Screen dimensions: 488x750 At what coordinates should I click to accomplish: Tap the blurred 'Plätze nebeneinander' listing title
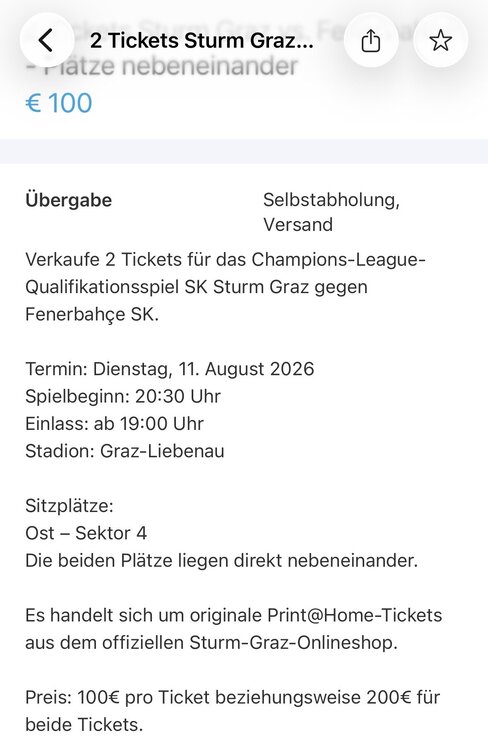tap(162, 66)
